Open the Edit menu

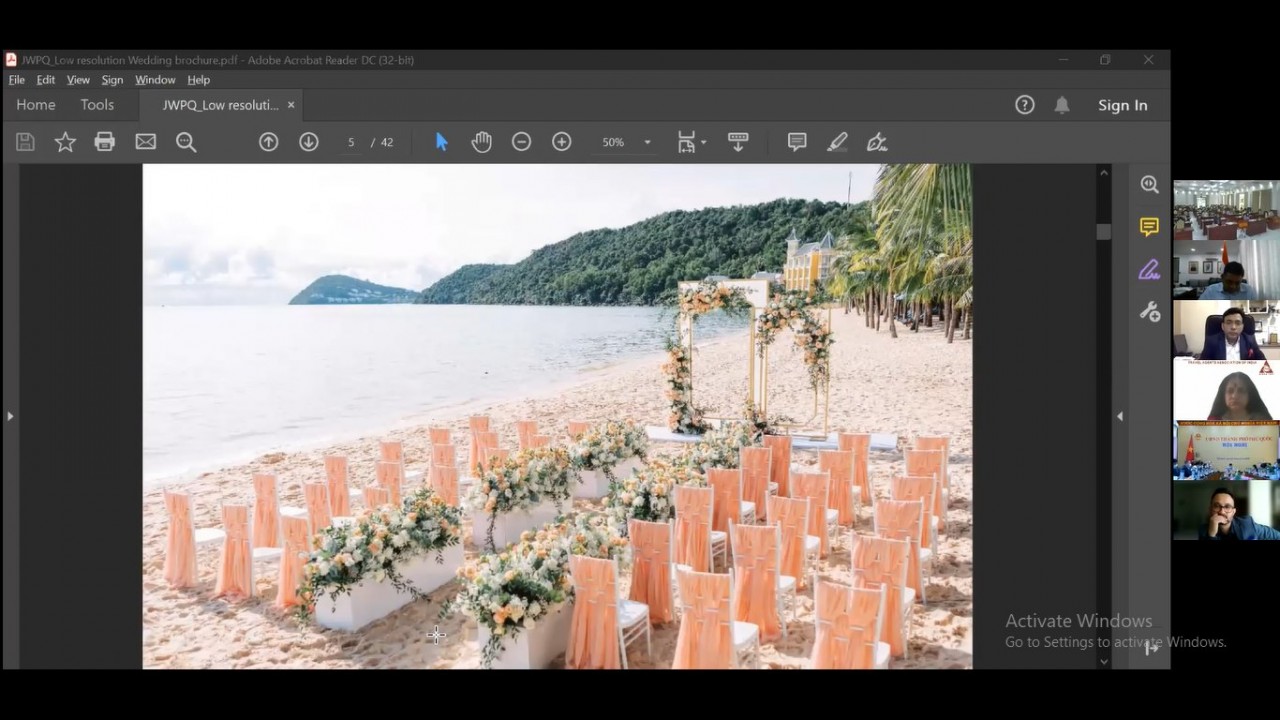pyautogui.click(x=46, y=80)
